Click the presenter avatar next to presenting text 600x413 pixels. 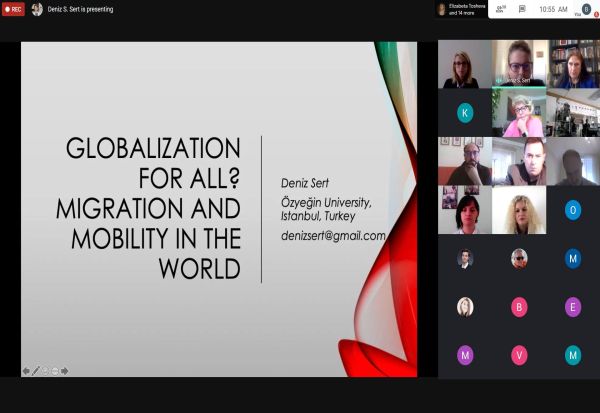(x=37, y=9)
